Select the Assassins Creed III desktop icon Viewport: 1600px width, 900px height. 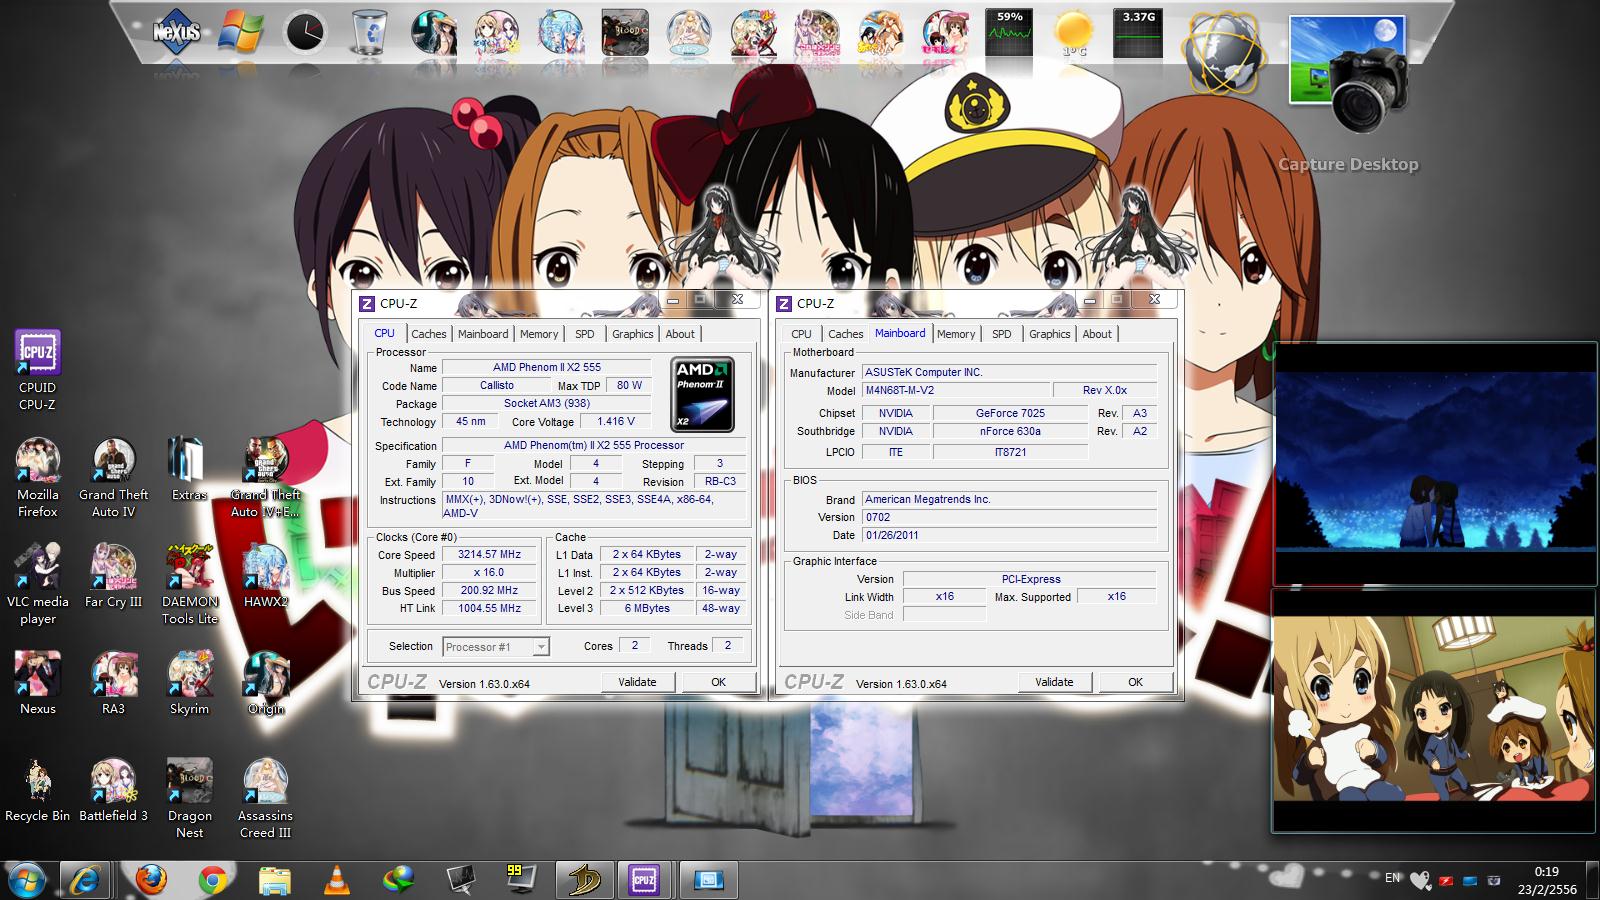coord(265,799)
